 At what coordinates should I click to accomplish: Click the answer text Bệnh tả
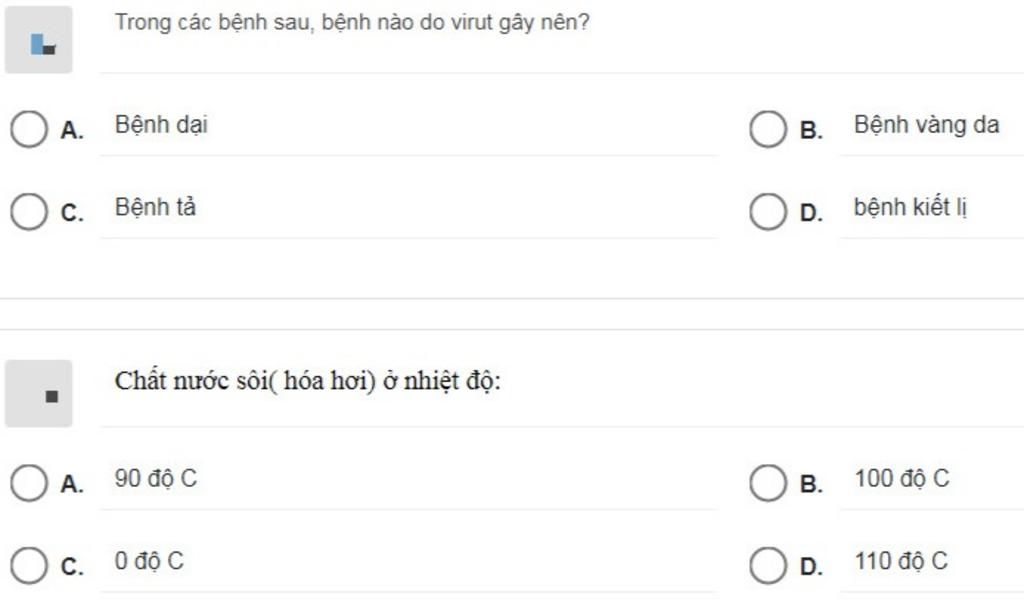(155, 208)
